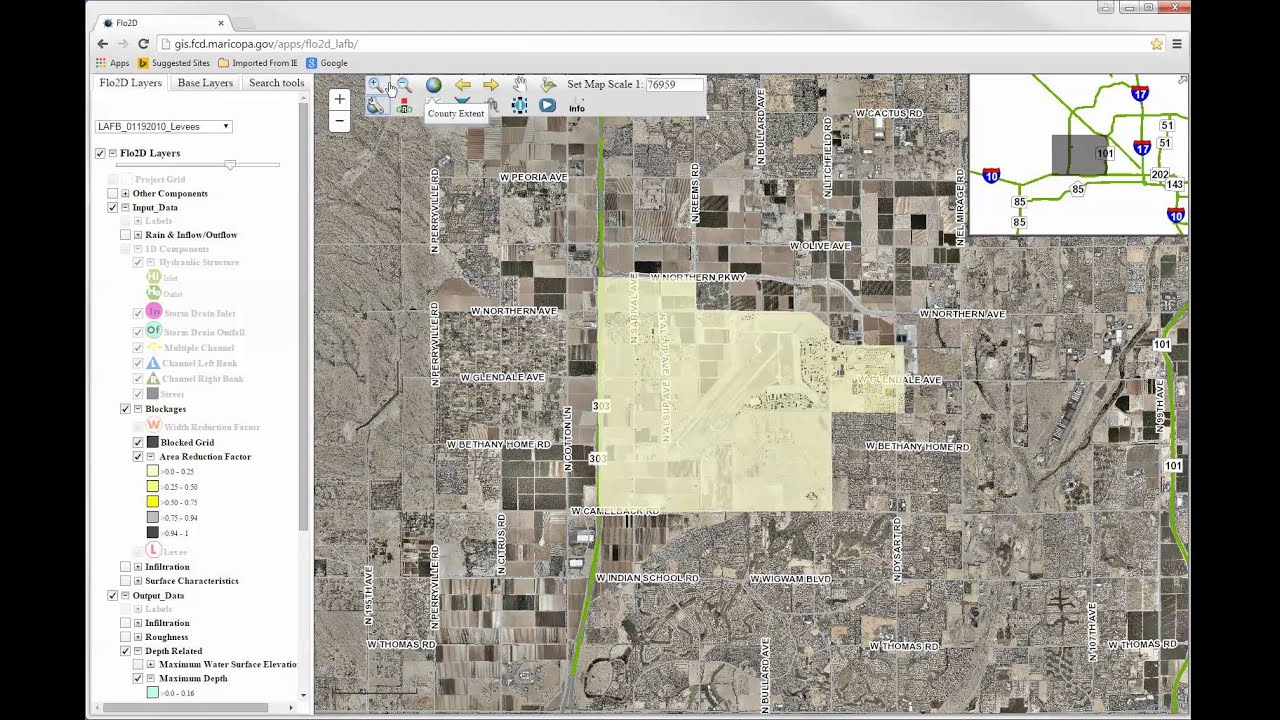Click the Set Map Scale input field
The width and height of the screenshot is (1280, 720).
(x=674, y=85)
